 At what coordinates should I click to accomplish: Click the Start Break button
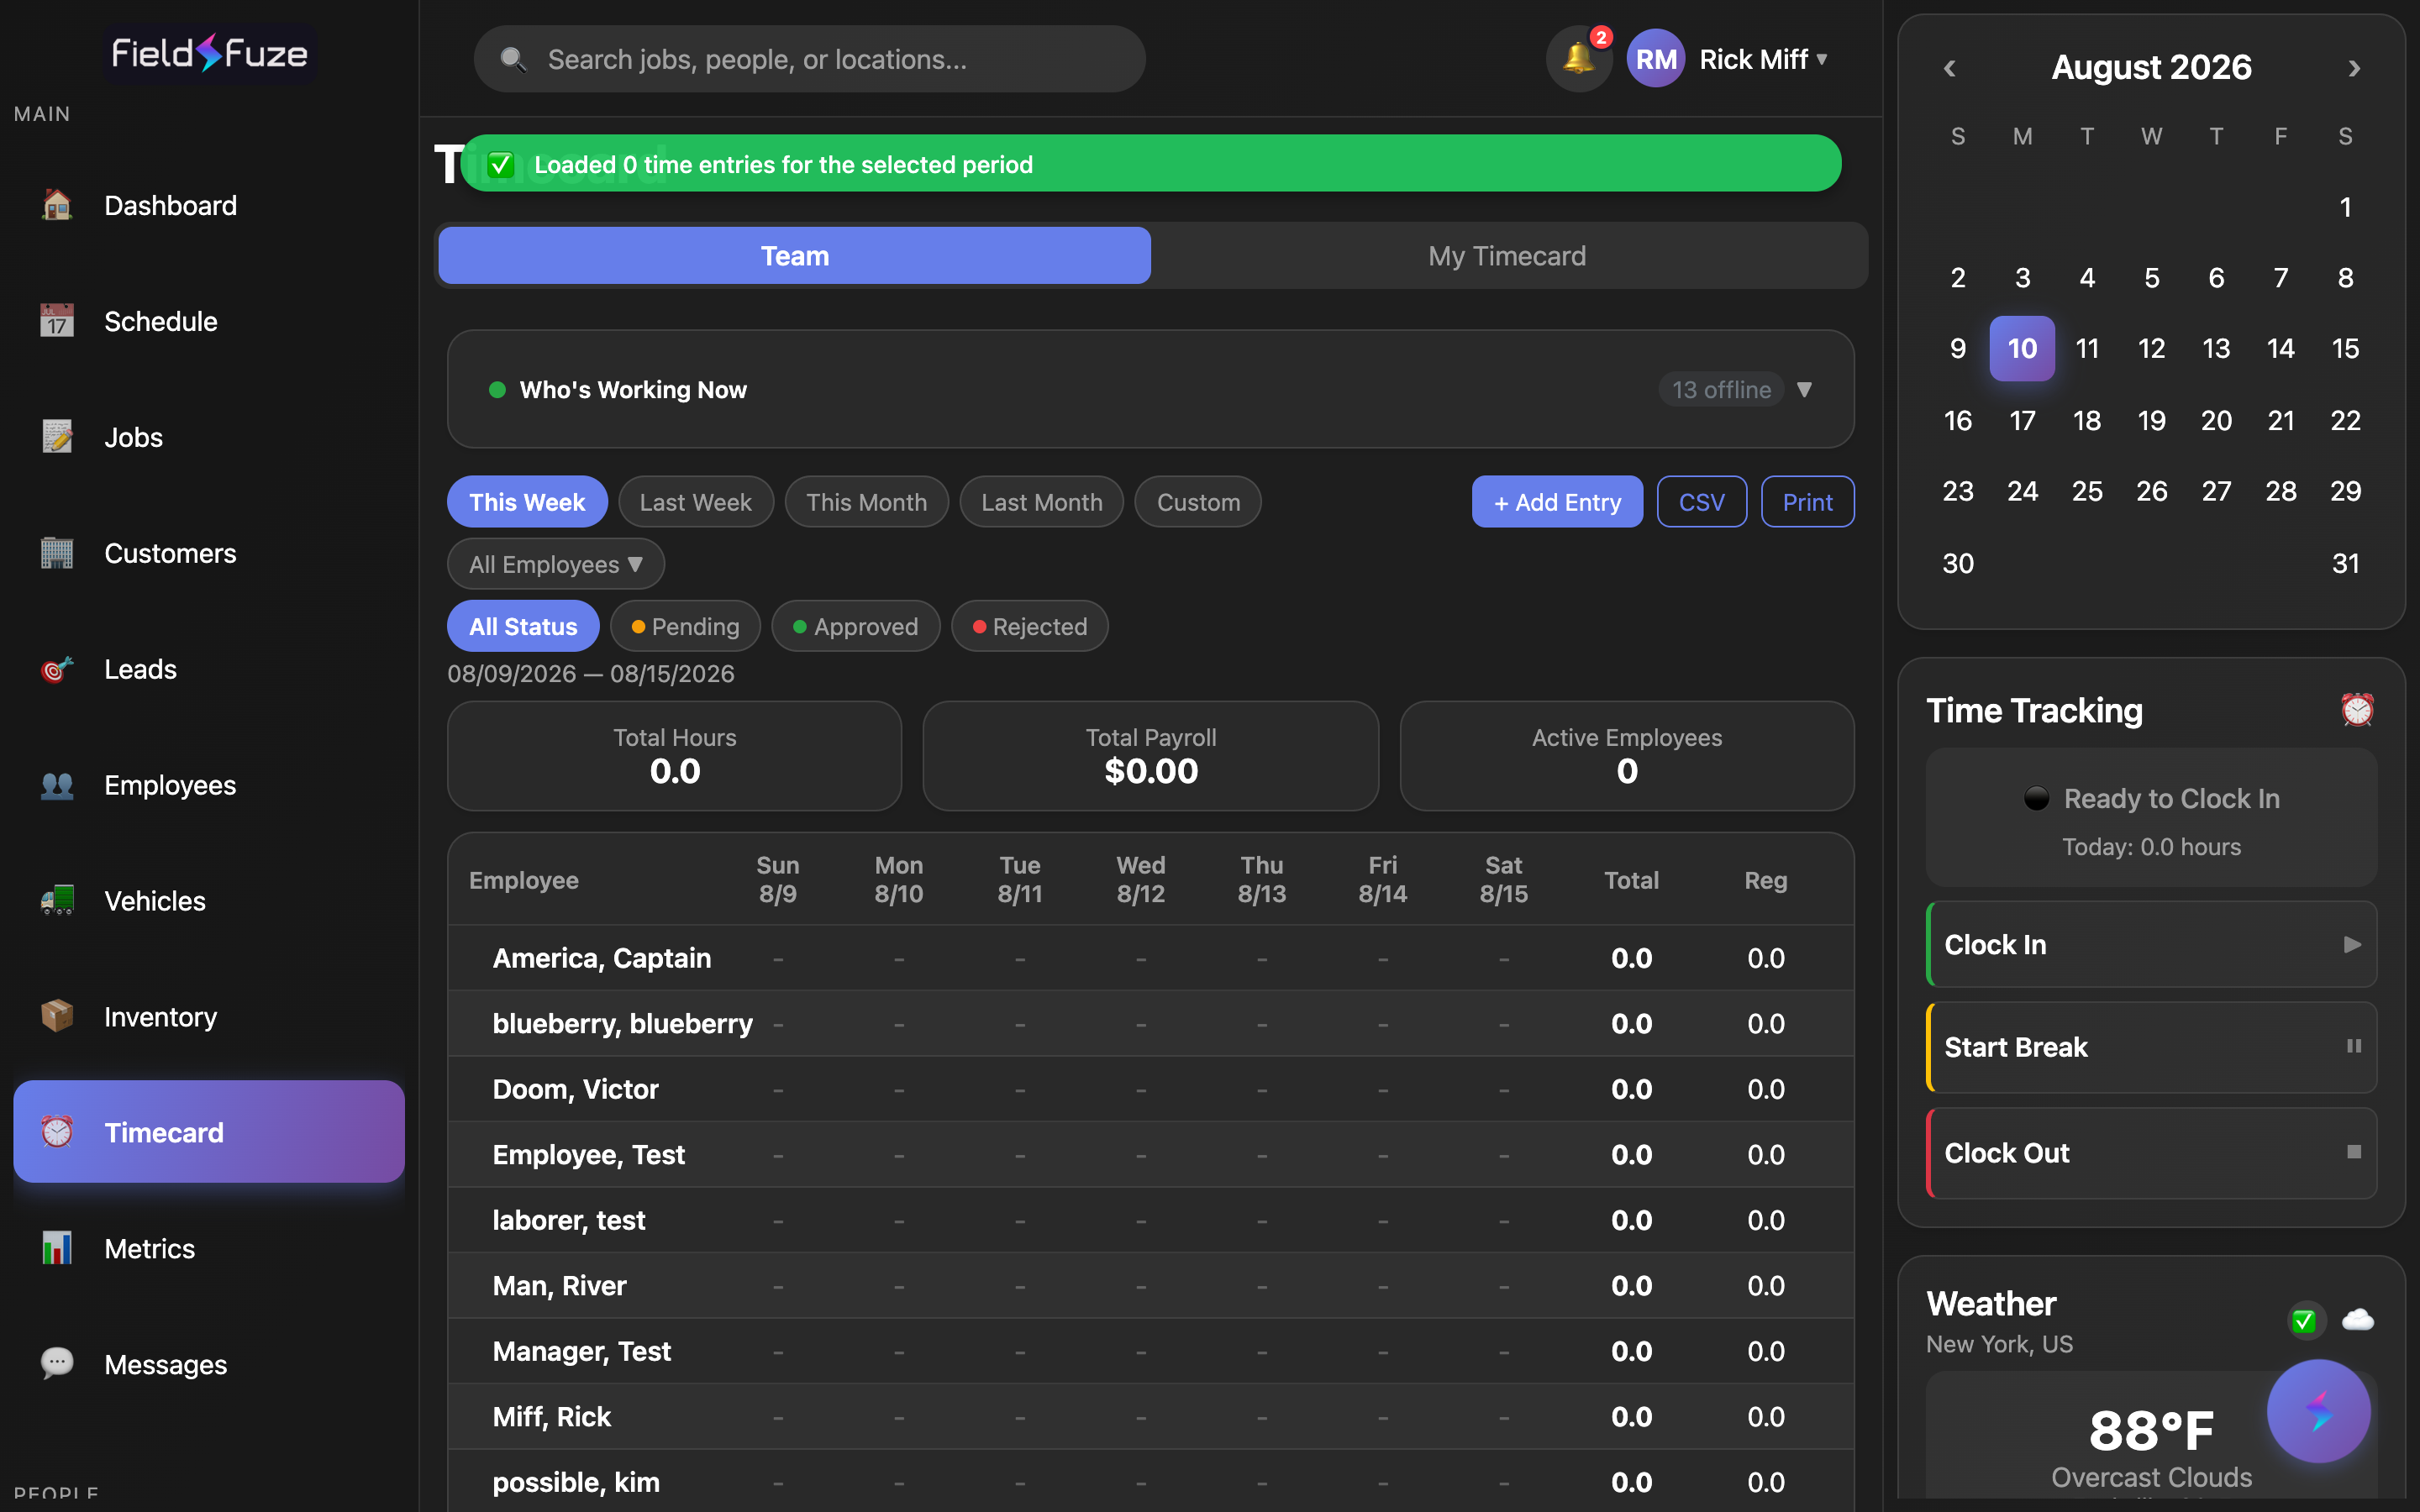tap(2151, 1047)
